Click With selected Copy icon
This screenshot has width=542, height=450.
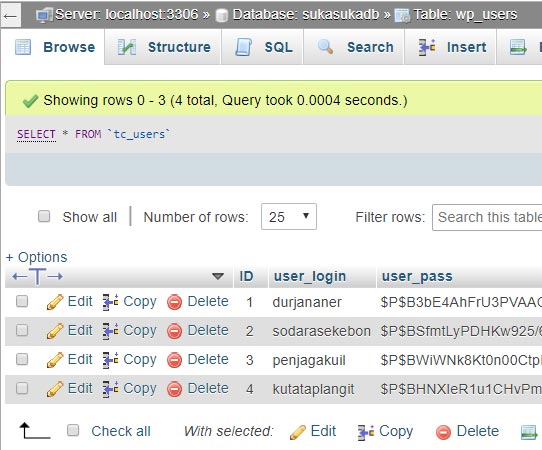366,432
